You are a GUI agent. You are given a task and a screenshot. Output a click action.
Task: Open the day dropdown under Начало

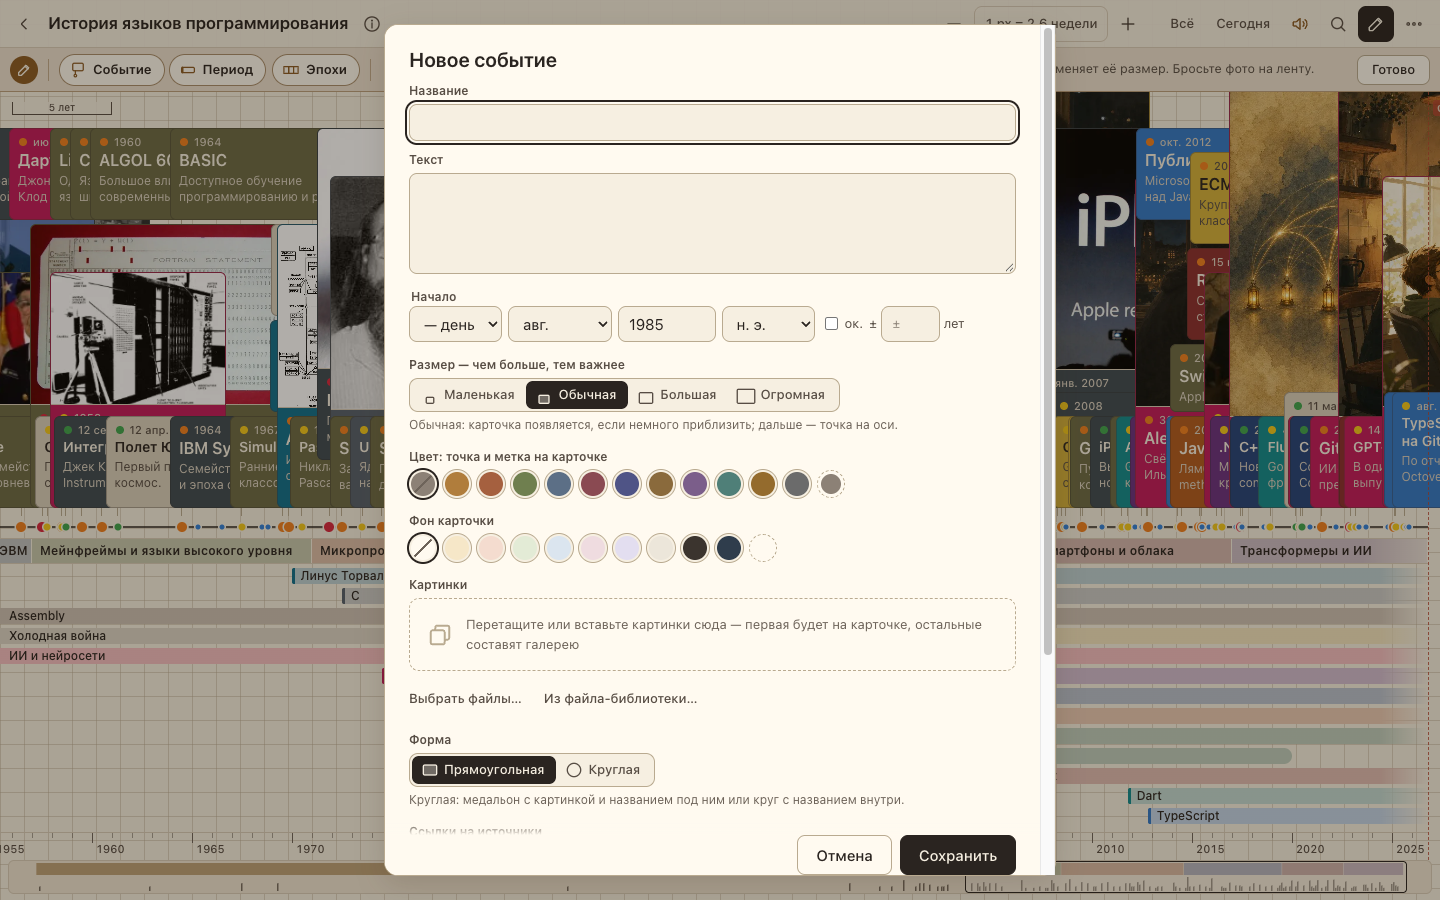[455, 324]
